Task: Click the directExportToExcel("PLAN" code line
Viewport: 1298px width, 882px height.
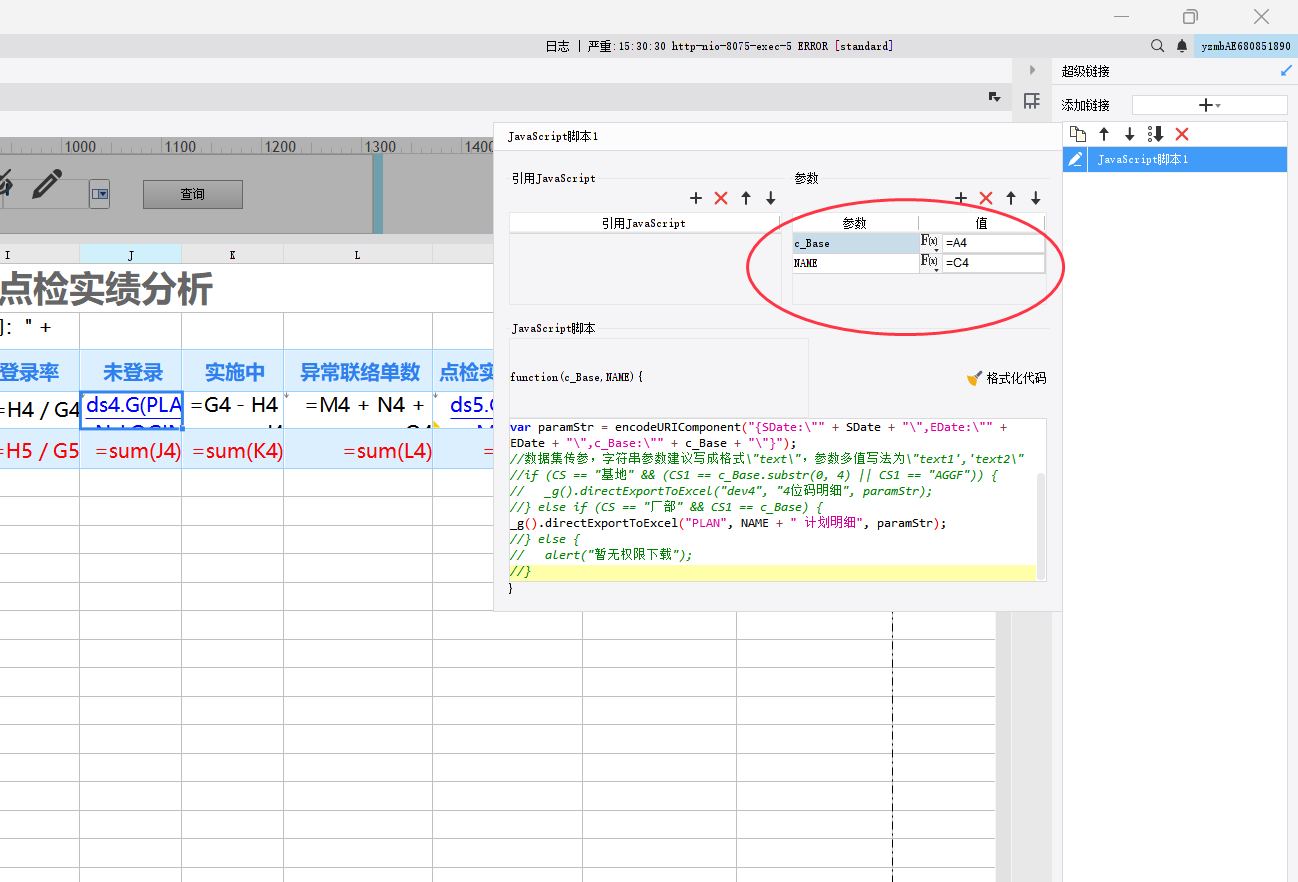Action: coord(728,523)
